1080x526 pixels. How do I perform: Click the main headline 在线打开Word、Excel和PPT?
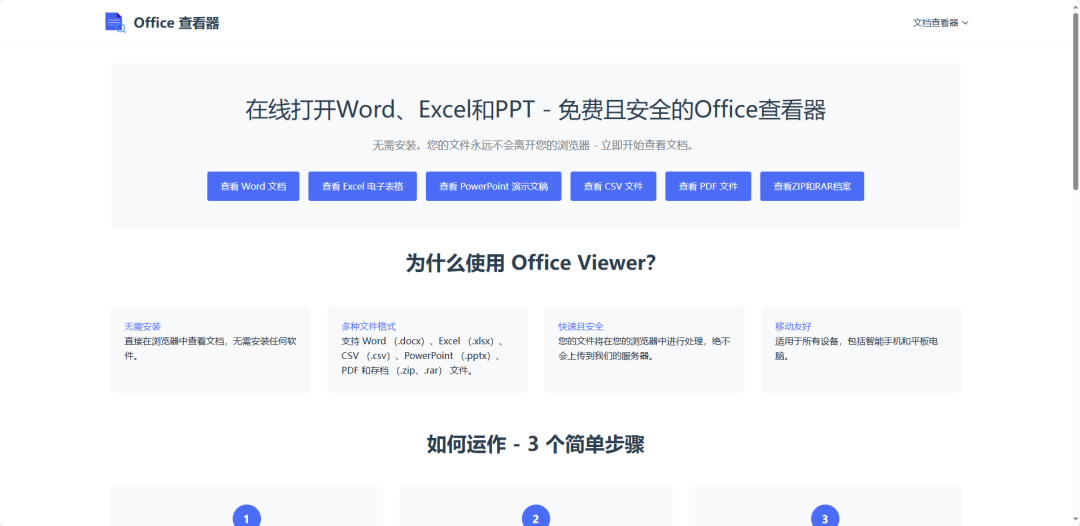536,110
